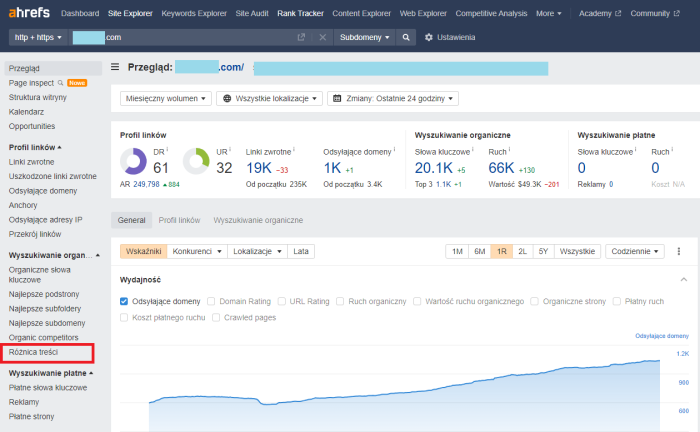This screenshot has height=432, width=700.
Task: Click the Linki zwrotne info icon
Action: coord(294,149)
